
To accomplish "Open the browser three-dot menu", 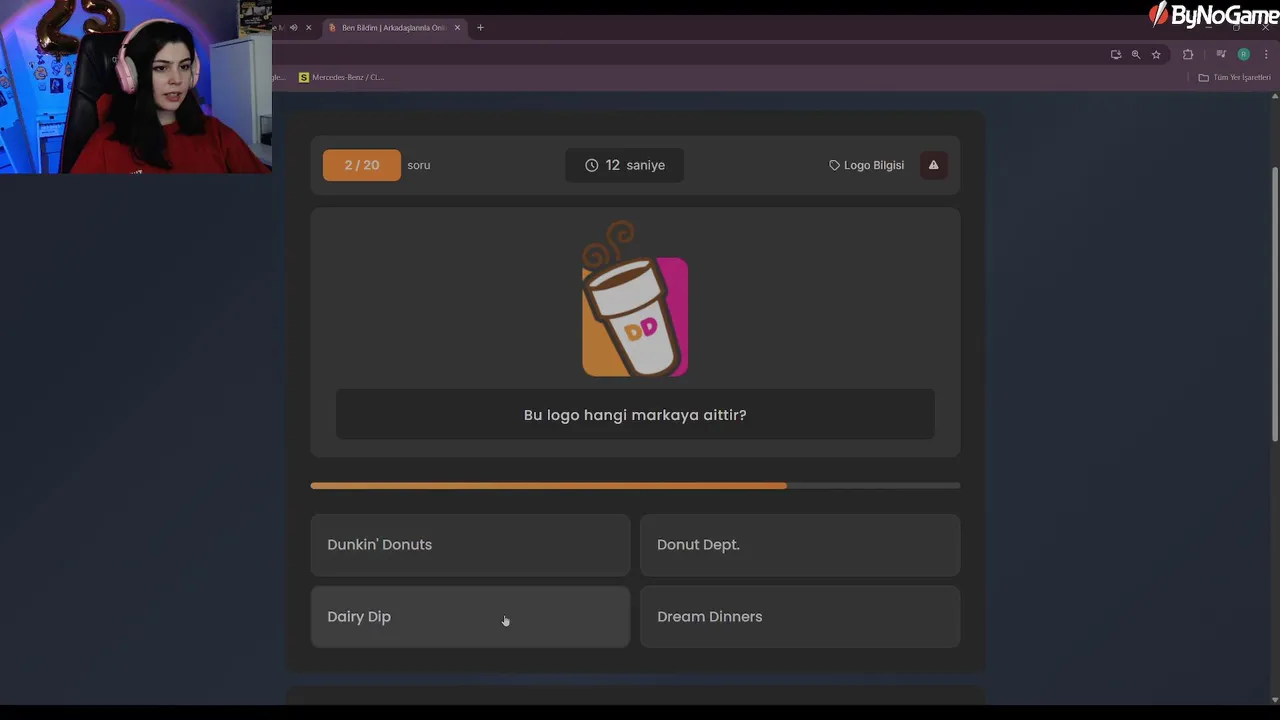I will coord(1266,54).
